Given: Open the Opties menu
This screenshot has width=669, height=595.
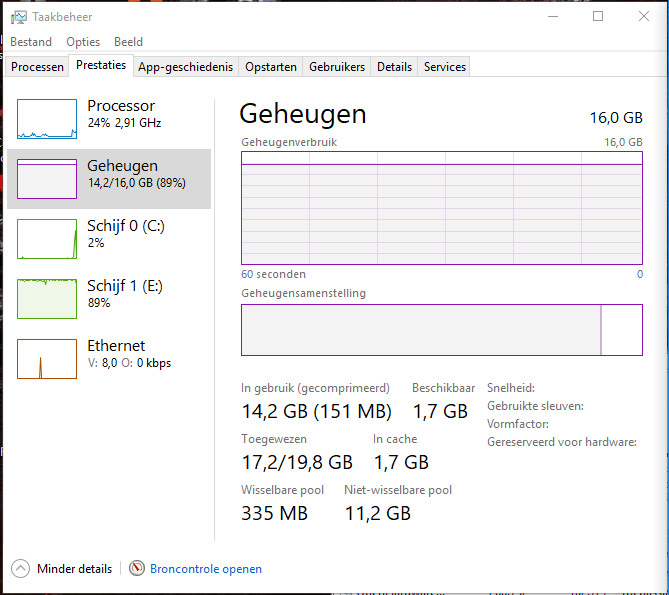Looking at the screenshot, I should point(83,42).
